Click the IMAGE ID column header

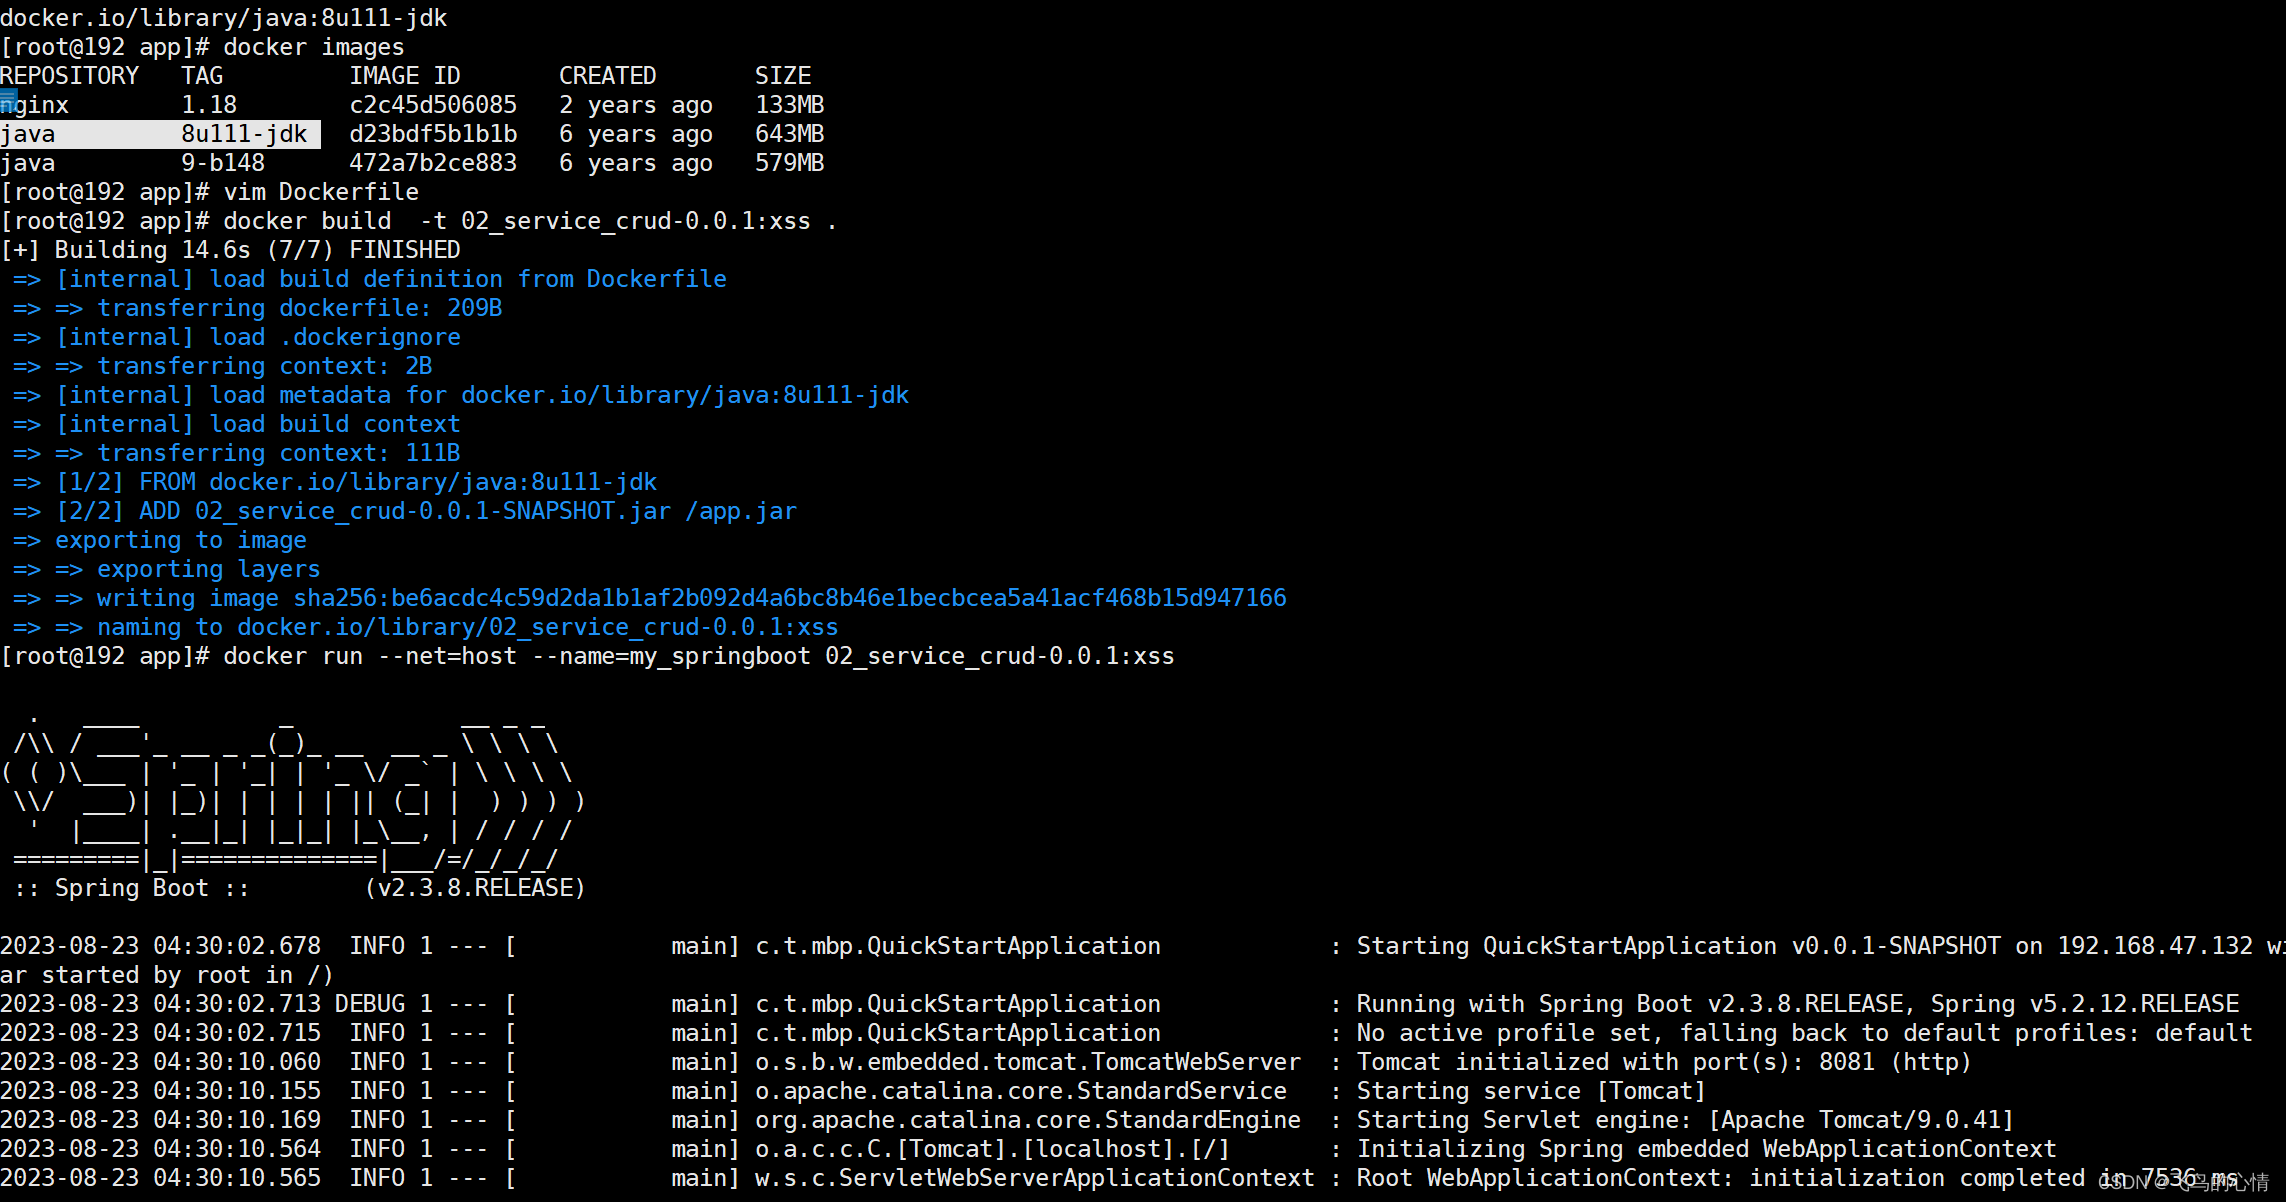[404, 76]
